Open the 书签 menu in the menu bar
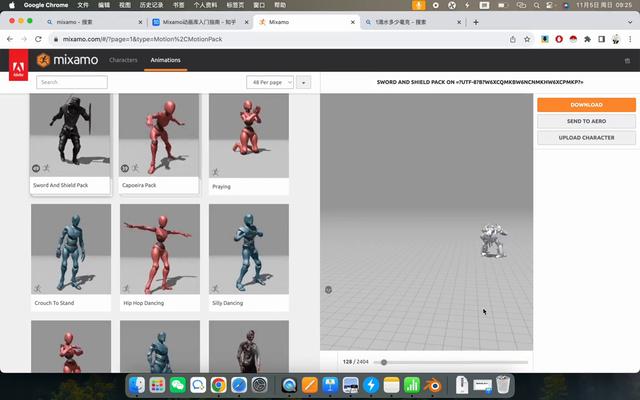This screenshot has height=400, width=640. coord(178,5)
